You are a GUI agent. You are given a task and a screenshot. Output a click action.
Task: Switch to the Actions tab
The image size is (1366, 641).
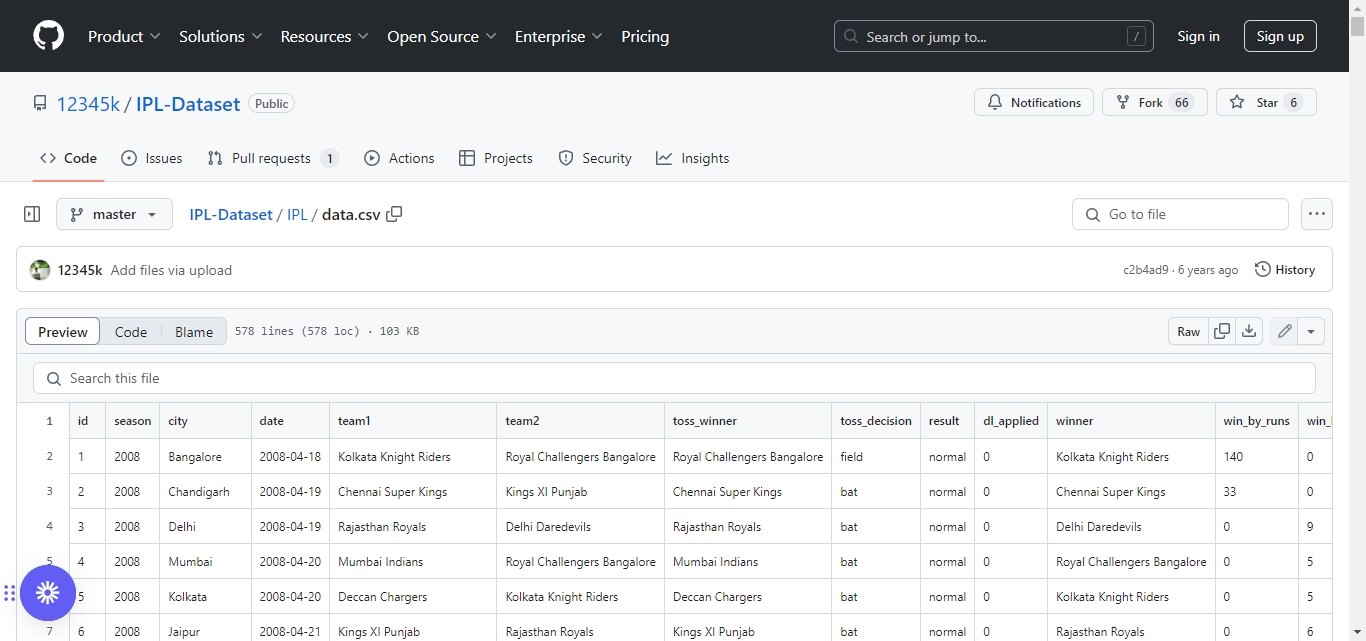[x=399, y=158]
